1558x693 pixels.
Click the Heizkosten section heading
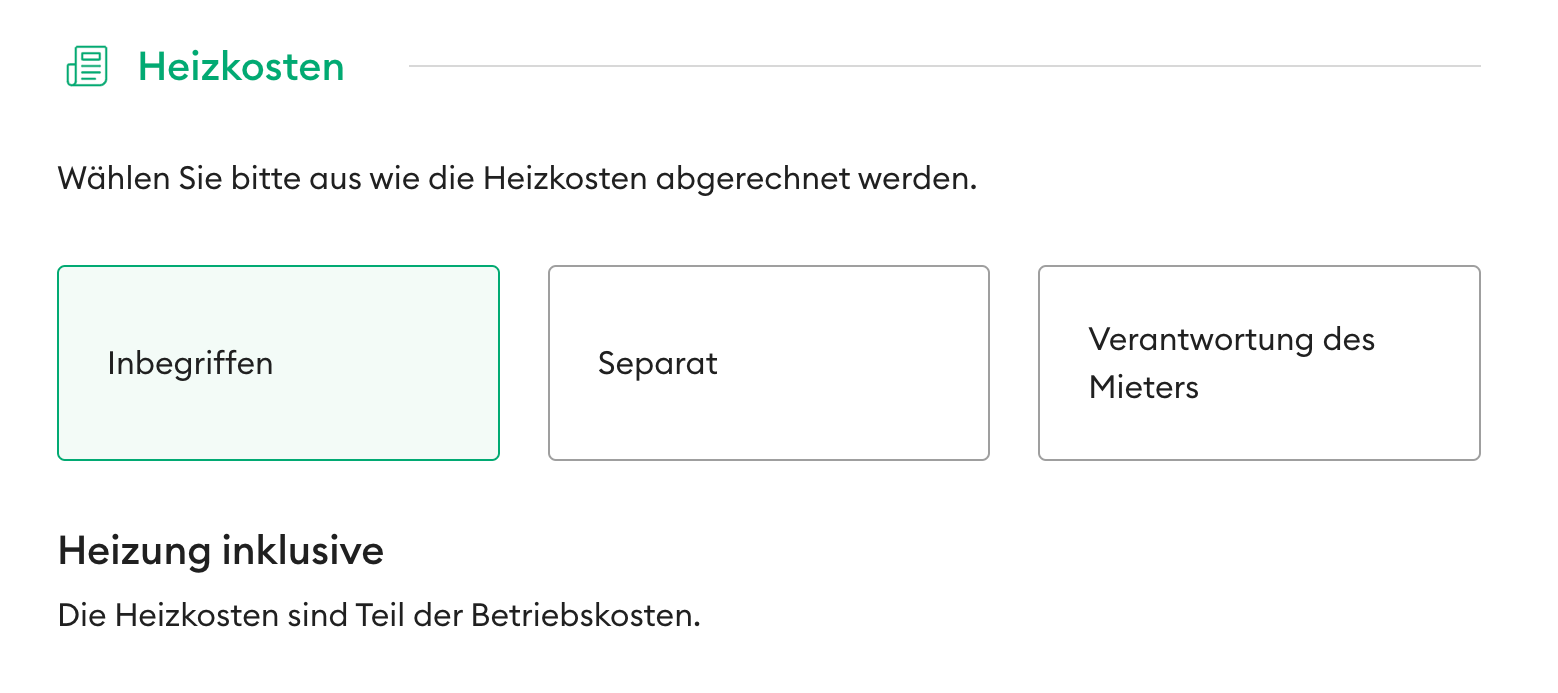point(241,67)
